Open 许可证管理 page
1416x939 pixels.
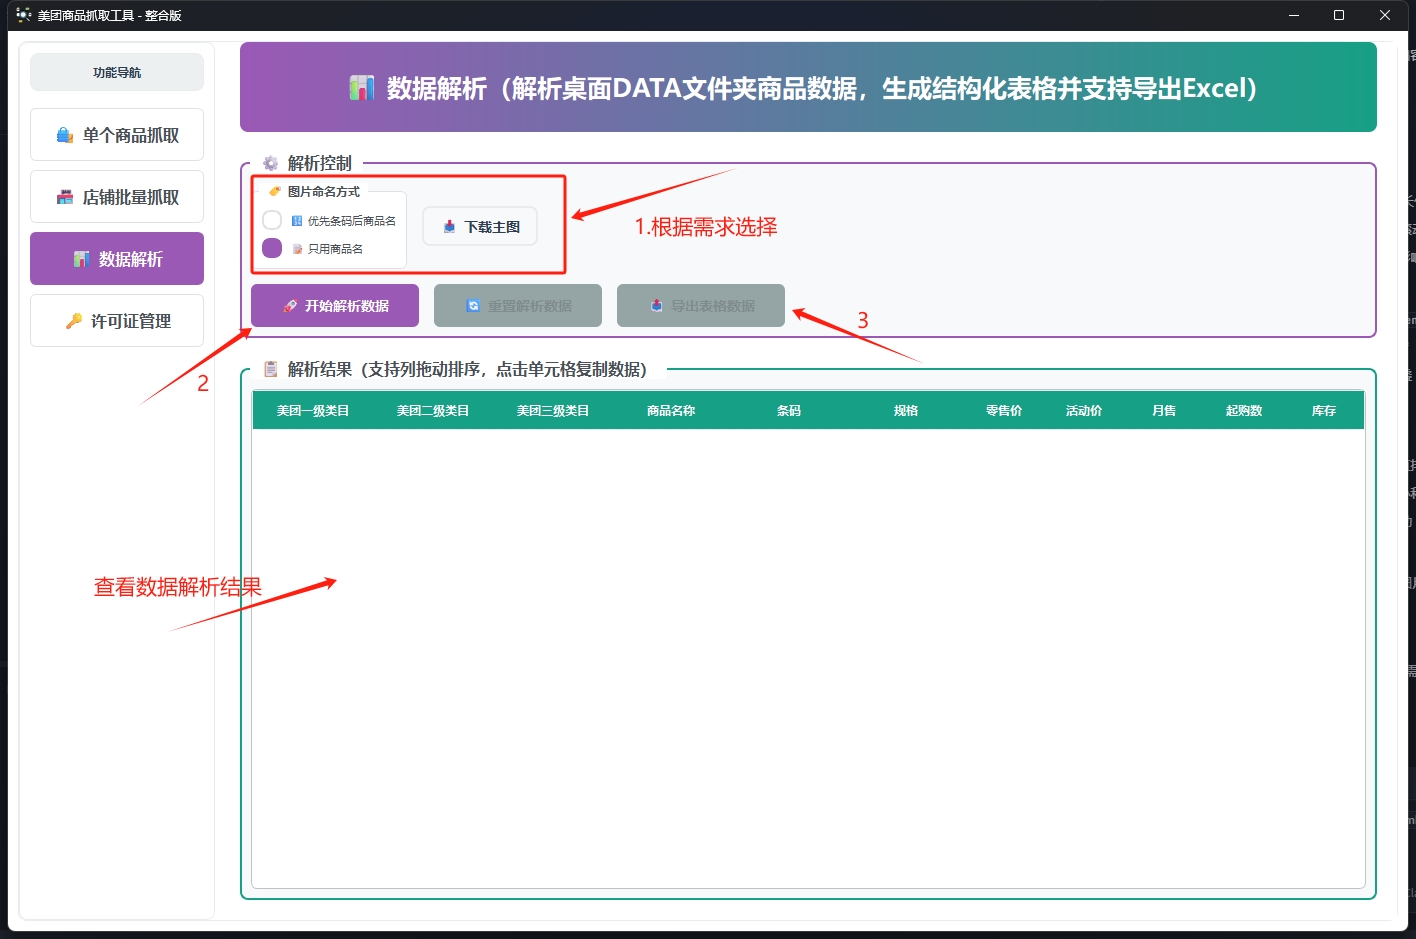117,321
